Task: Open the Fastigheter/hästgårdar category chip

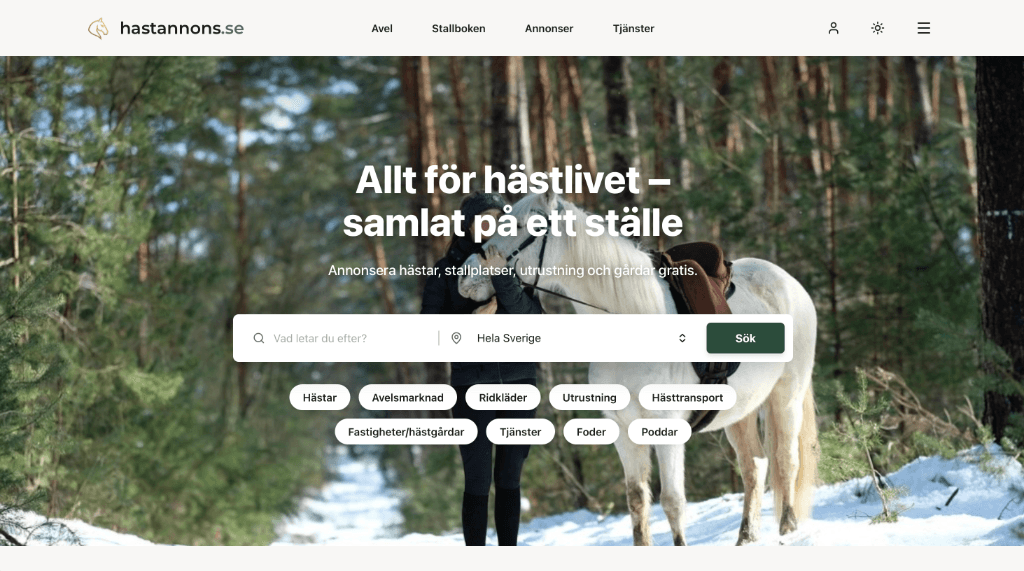Action: pos(406,432)
